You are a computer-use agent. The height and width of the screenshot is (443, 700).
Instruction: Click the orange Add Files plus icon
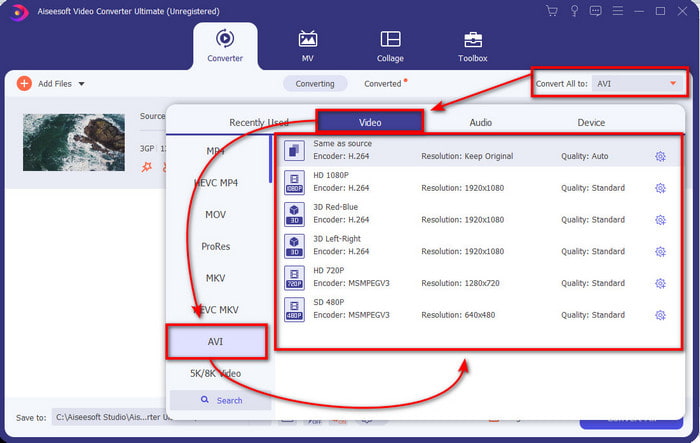tap(24, 84)
